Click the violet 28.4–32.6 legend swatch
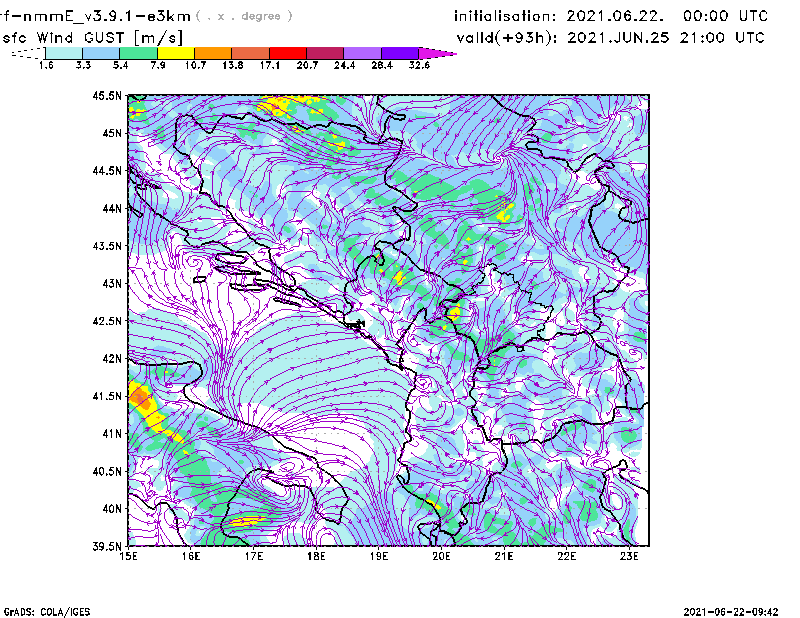The image size is (800, 618). tap(399, 53)
